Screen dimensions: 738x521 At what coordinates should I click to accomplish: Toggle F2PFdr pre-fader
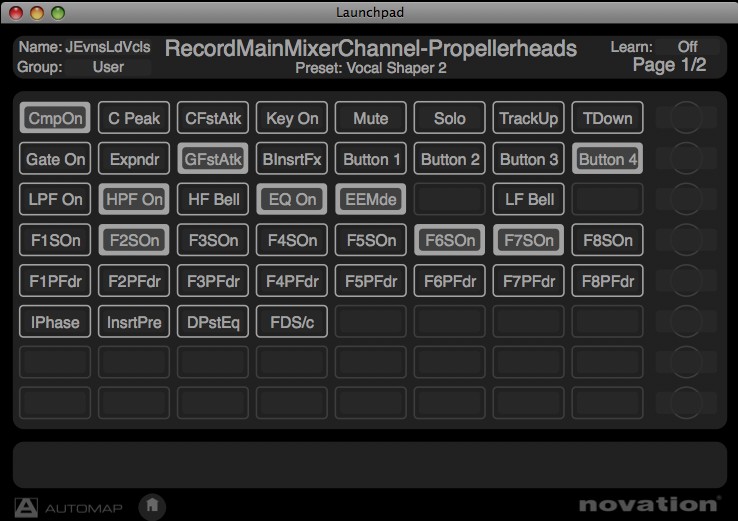coord(134,281)
